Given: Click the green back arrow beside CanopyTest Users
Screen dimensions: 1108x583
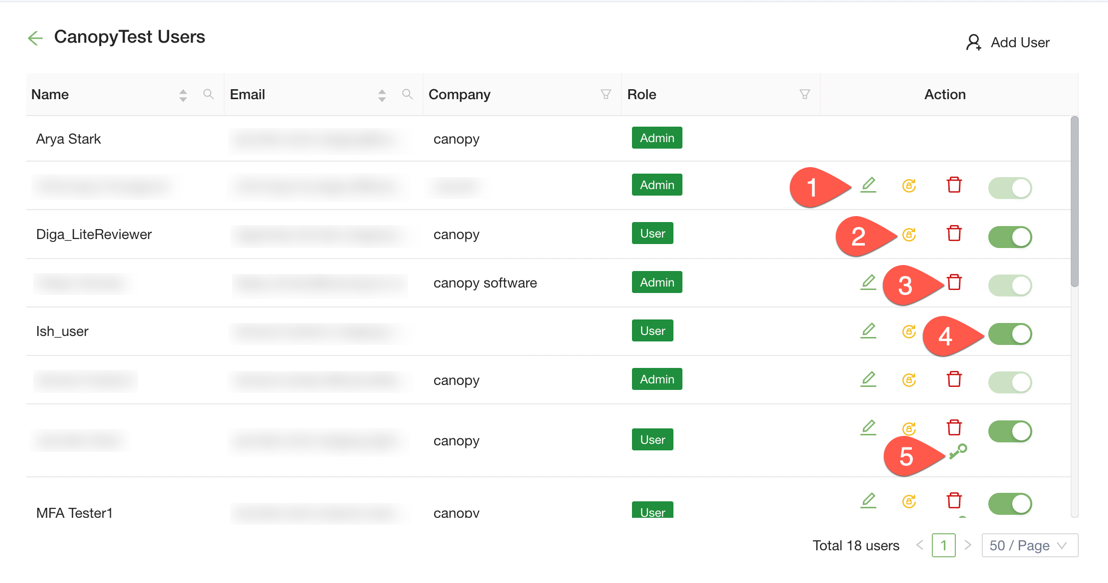Looking at the screenshot, I should point(35,38).
